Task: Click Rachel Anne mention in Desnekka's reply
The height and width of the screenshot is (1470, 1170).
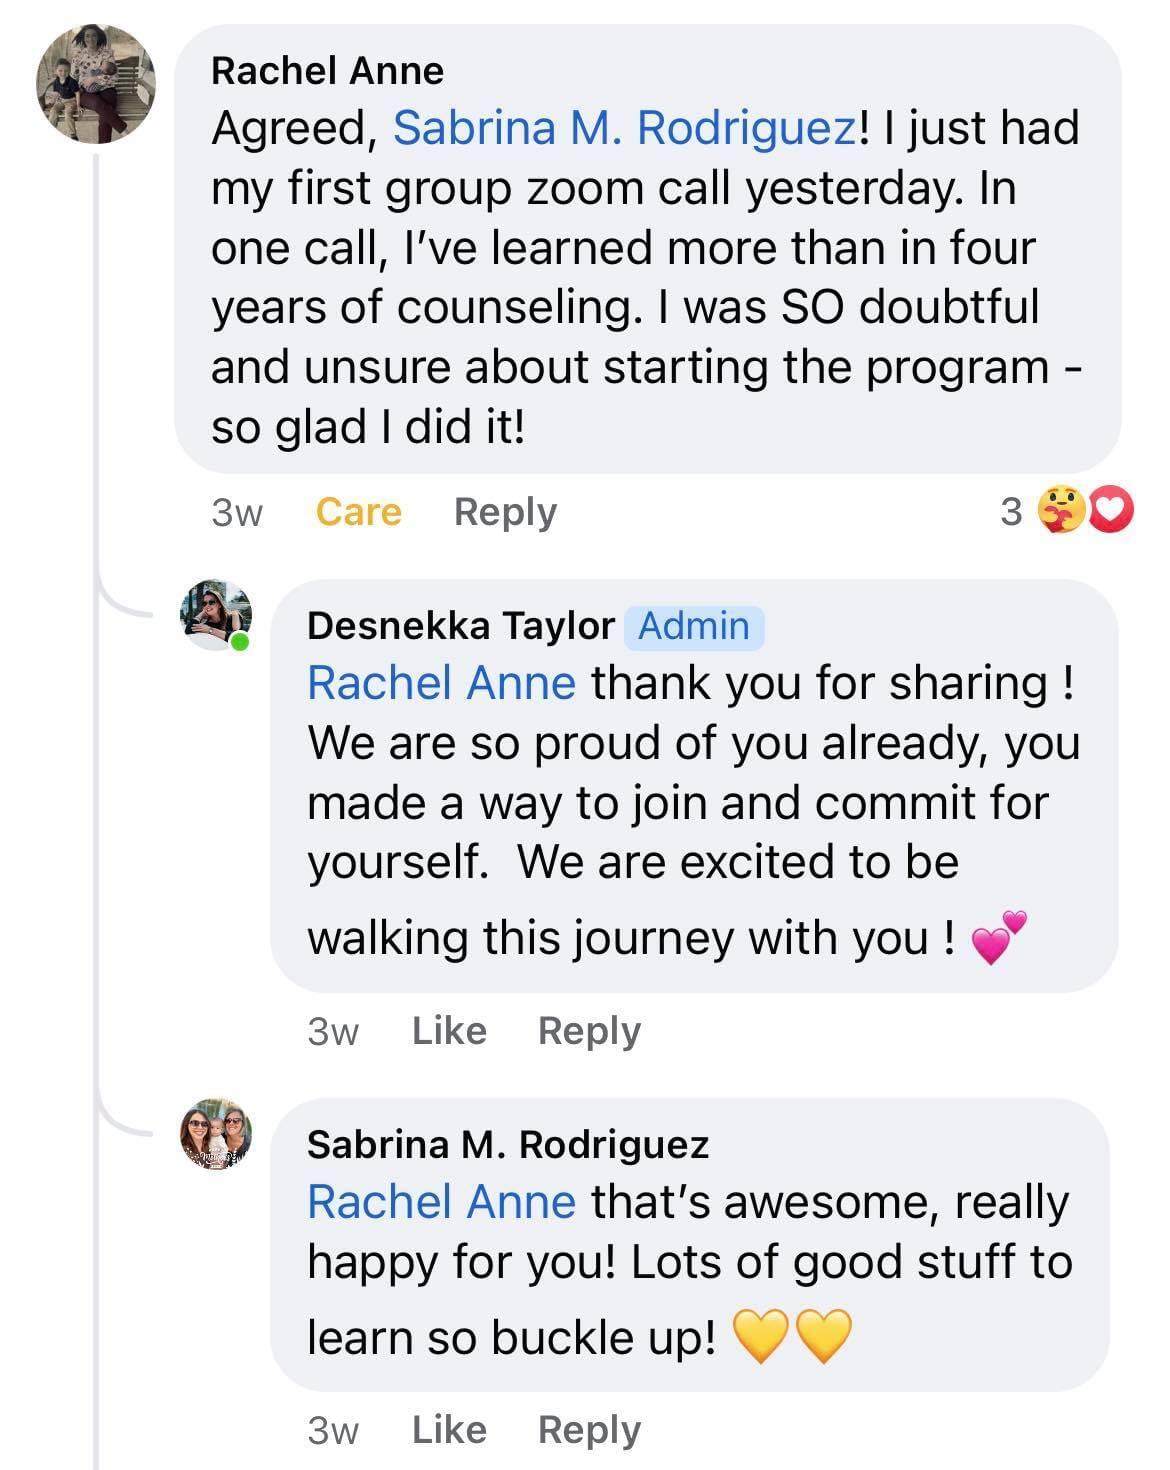Action: 441,683
